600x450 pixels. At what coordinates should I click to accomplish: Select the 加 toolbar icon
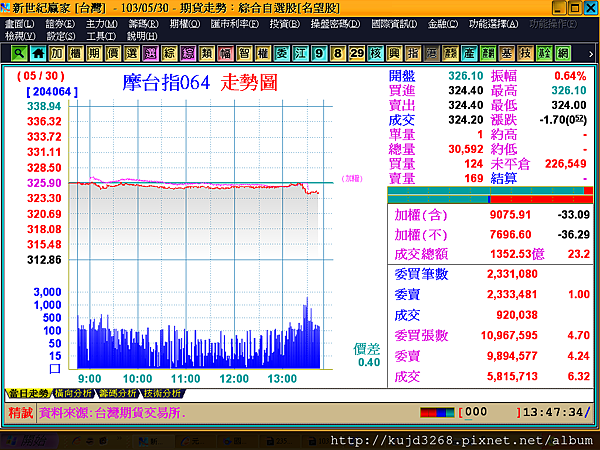pyautogui.click(x=57, y=53)
